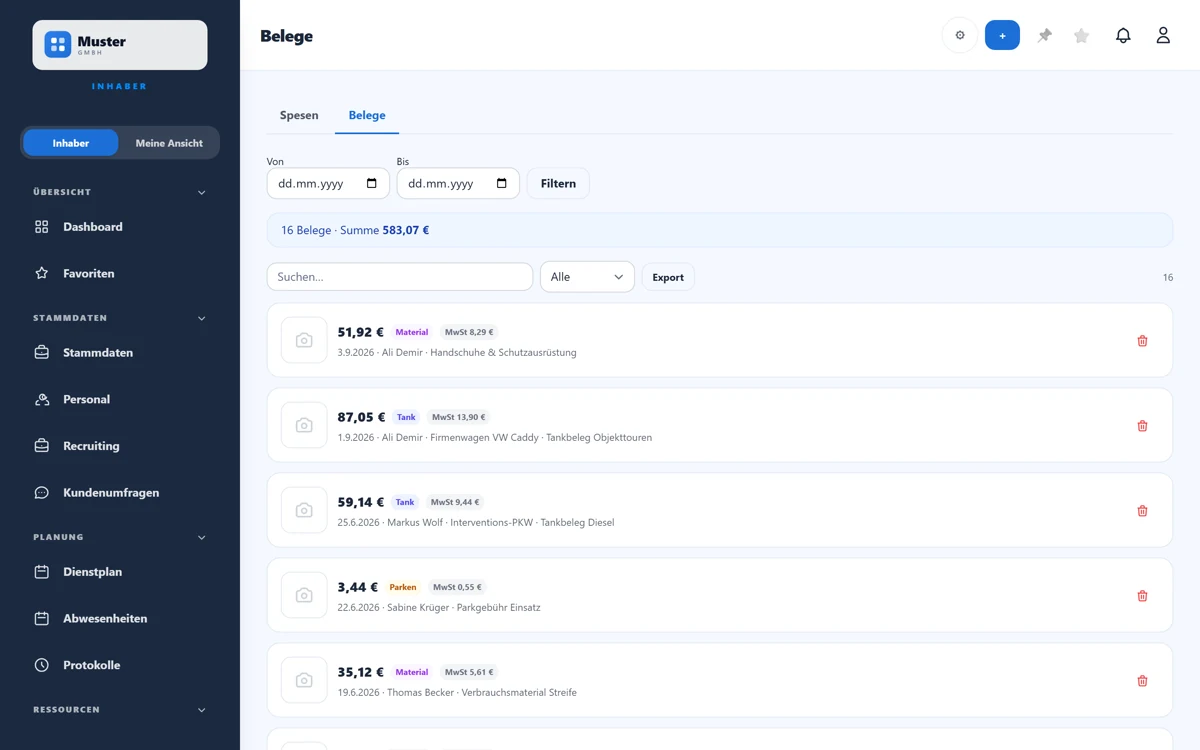Open notifications bell icon
The image size is (1200, 750).
(x=1123, y=35)
